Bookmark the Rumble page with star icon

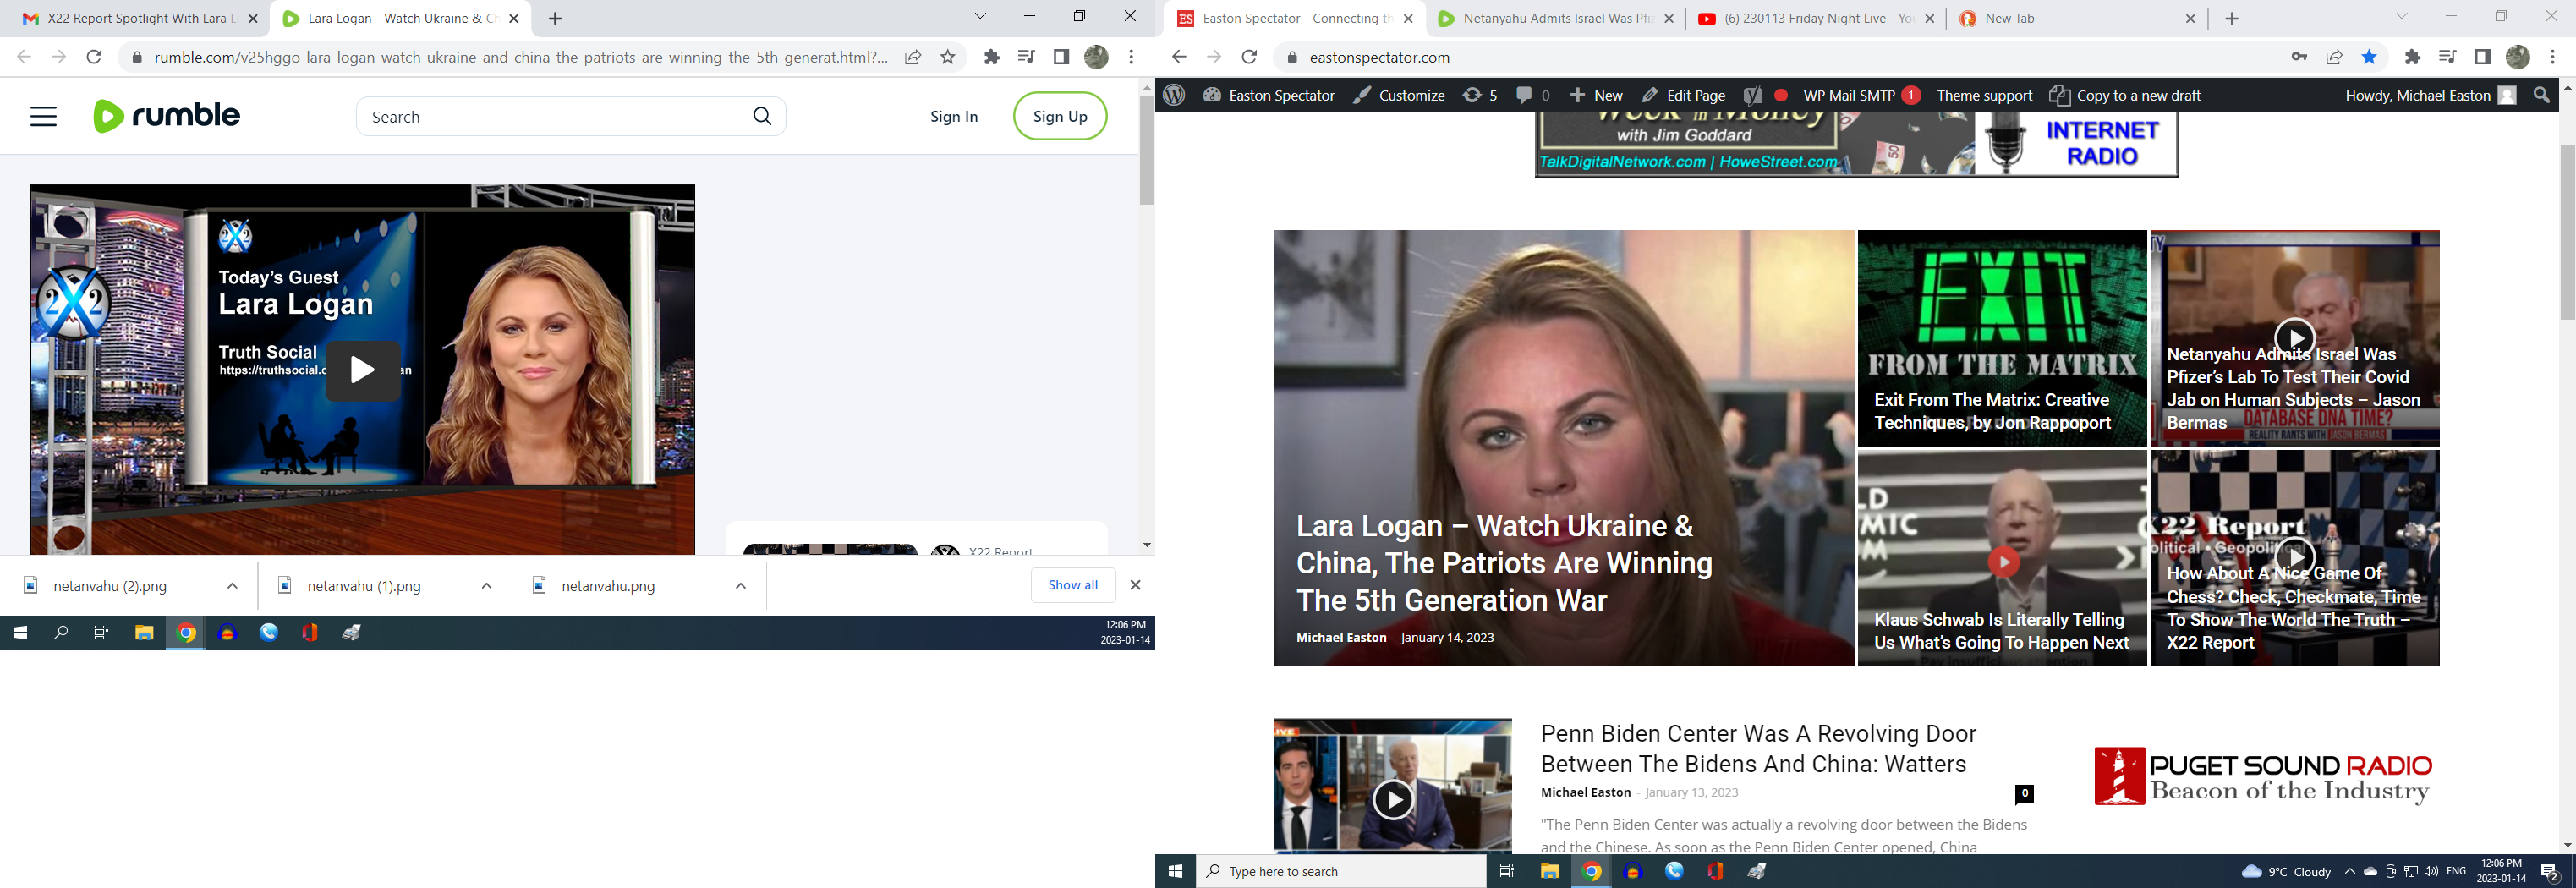point(948,57)
